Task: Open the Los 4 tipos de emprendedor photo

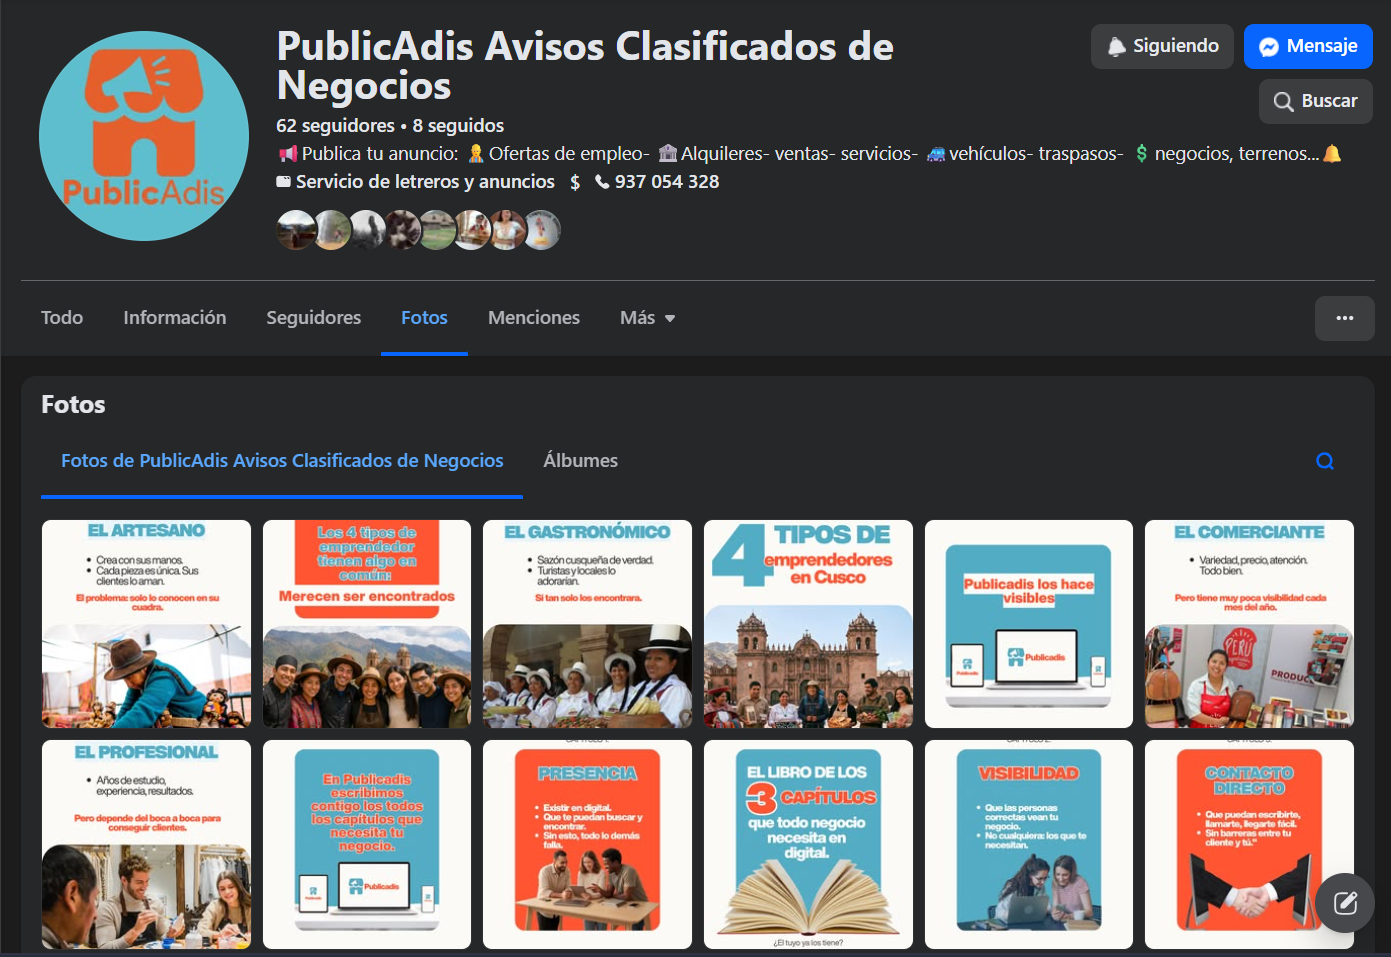Action: pos(367,624)
